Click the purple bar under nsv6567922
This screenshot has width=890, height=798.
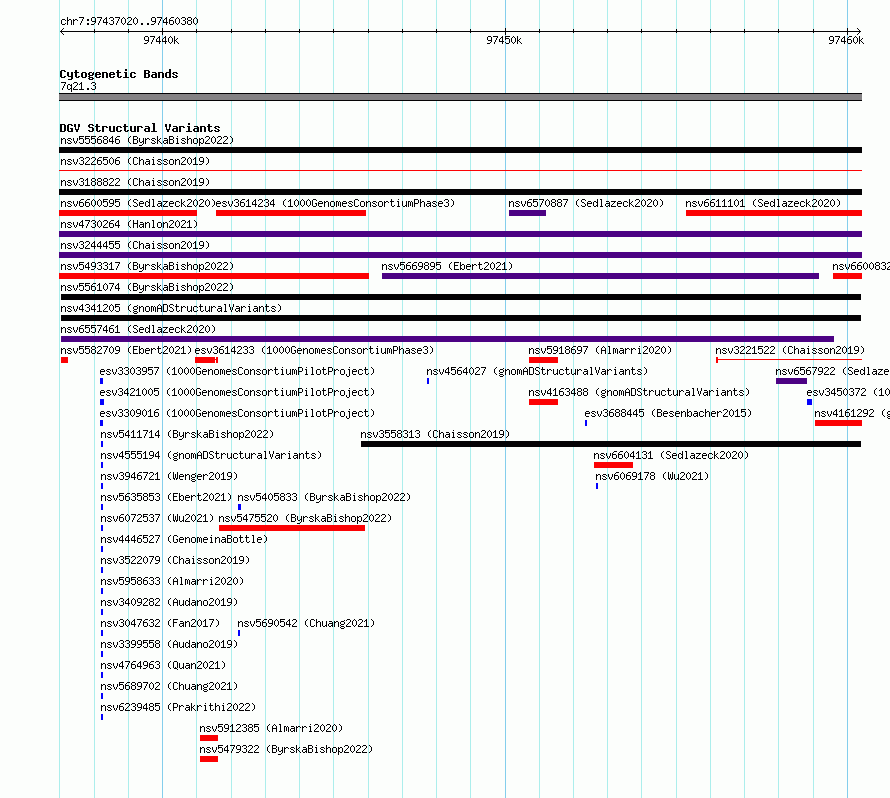(791, 381)
